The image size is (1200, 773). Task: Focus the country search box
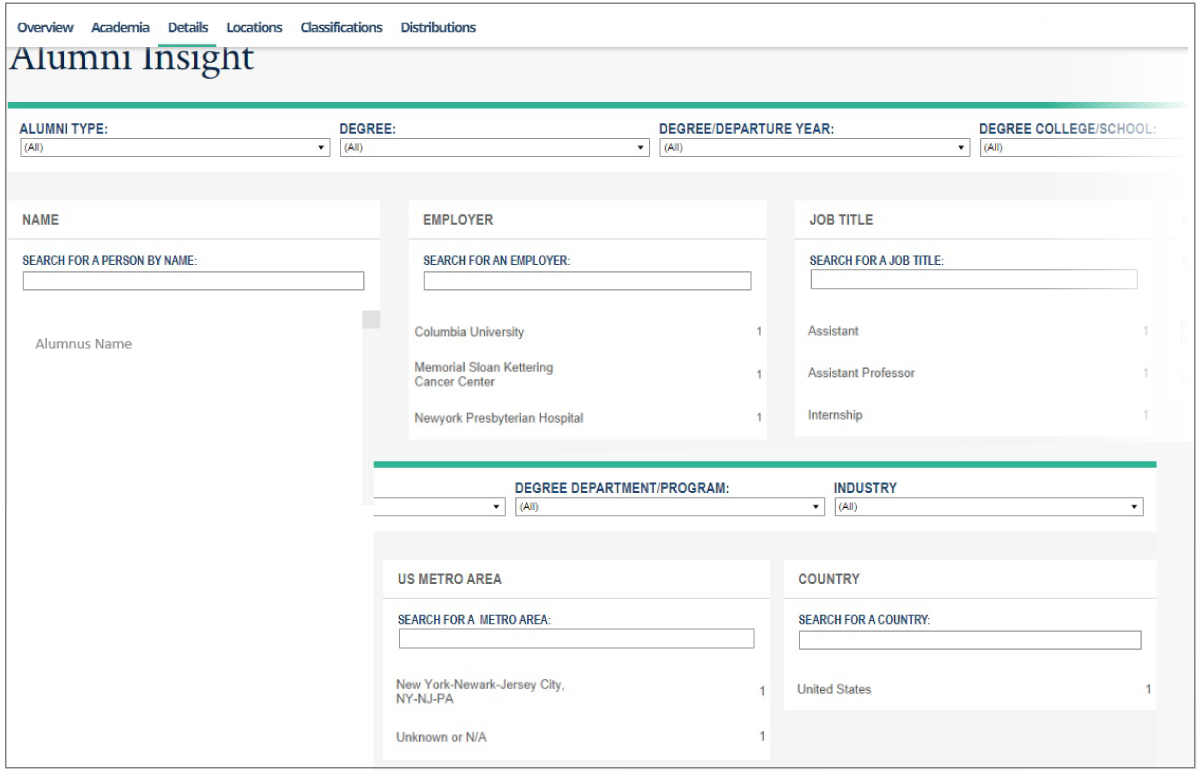[969, 640]
